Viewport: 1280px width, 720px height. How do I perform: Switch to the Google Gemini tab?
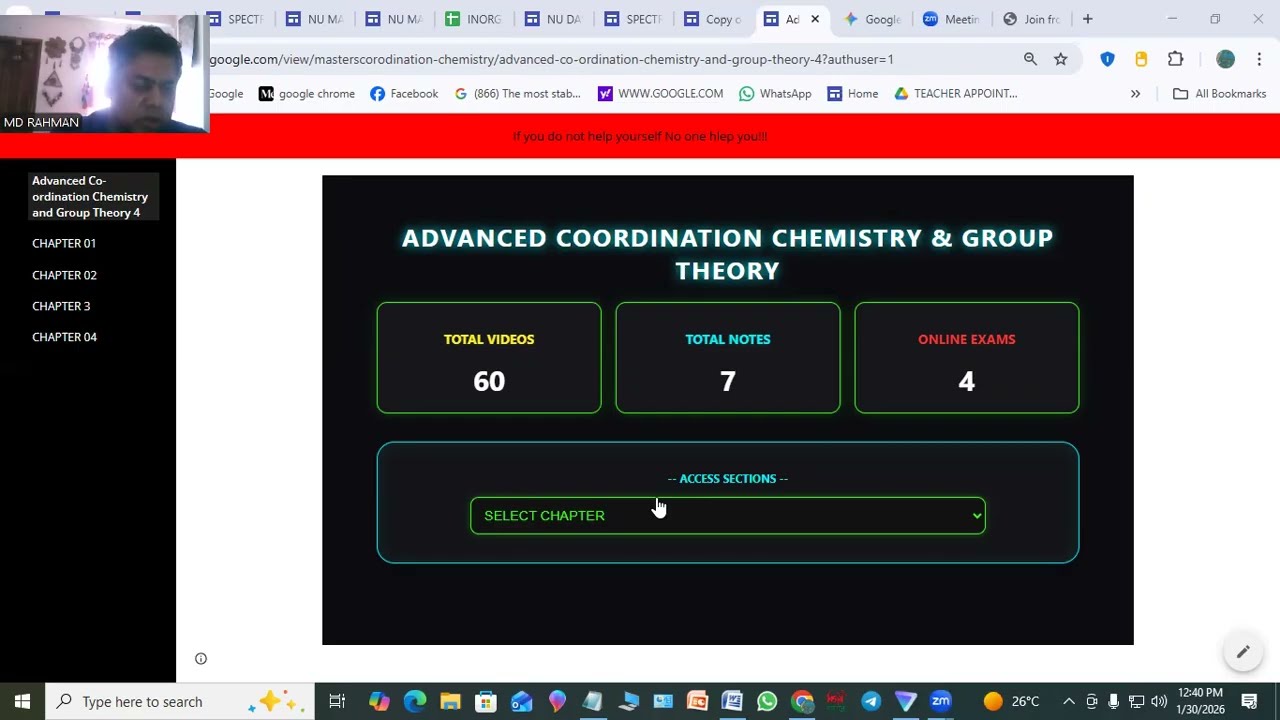[873, 19]
